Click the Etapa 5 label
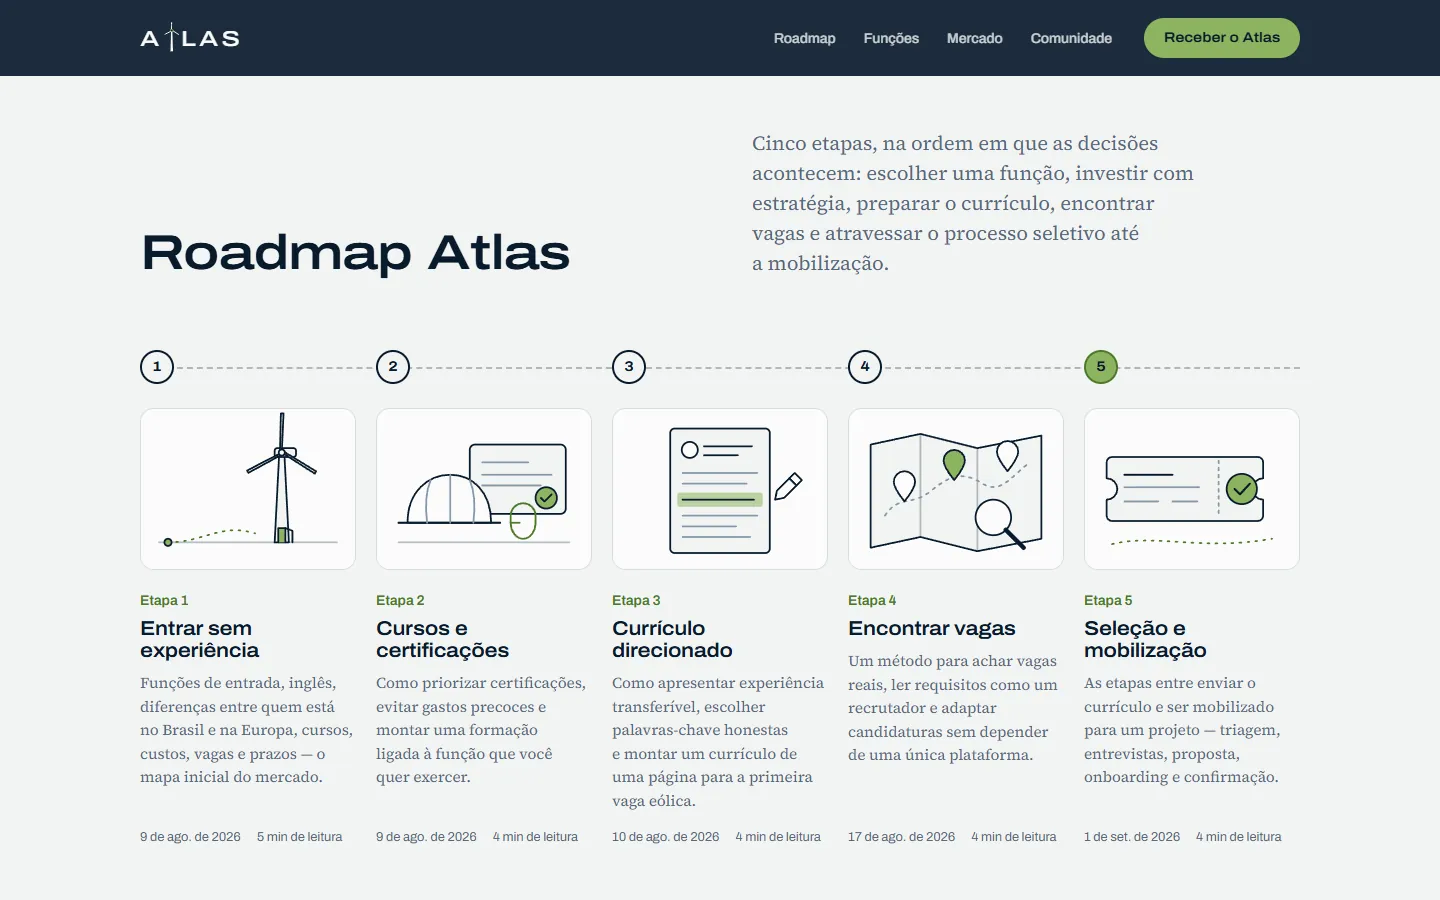Screen dimensions: 1440x900 click(1108, 600)
